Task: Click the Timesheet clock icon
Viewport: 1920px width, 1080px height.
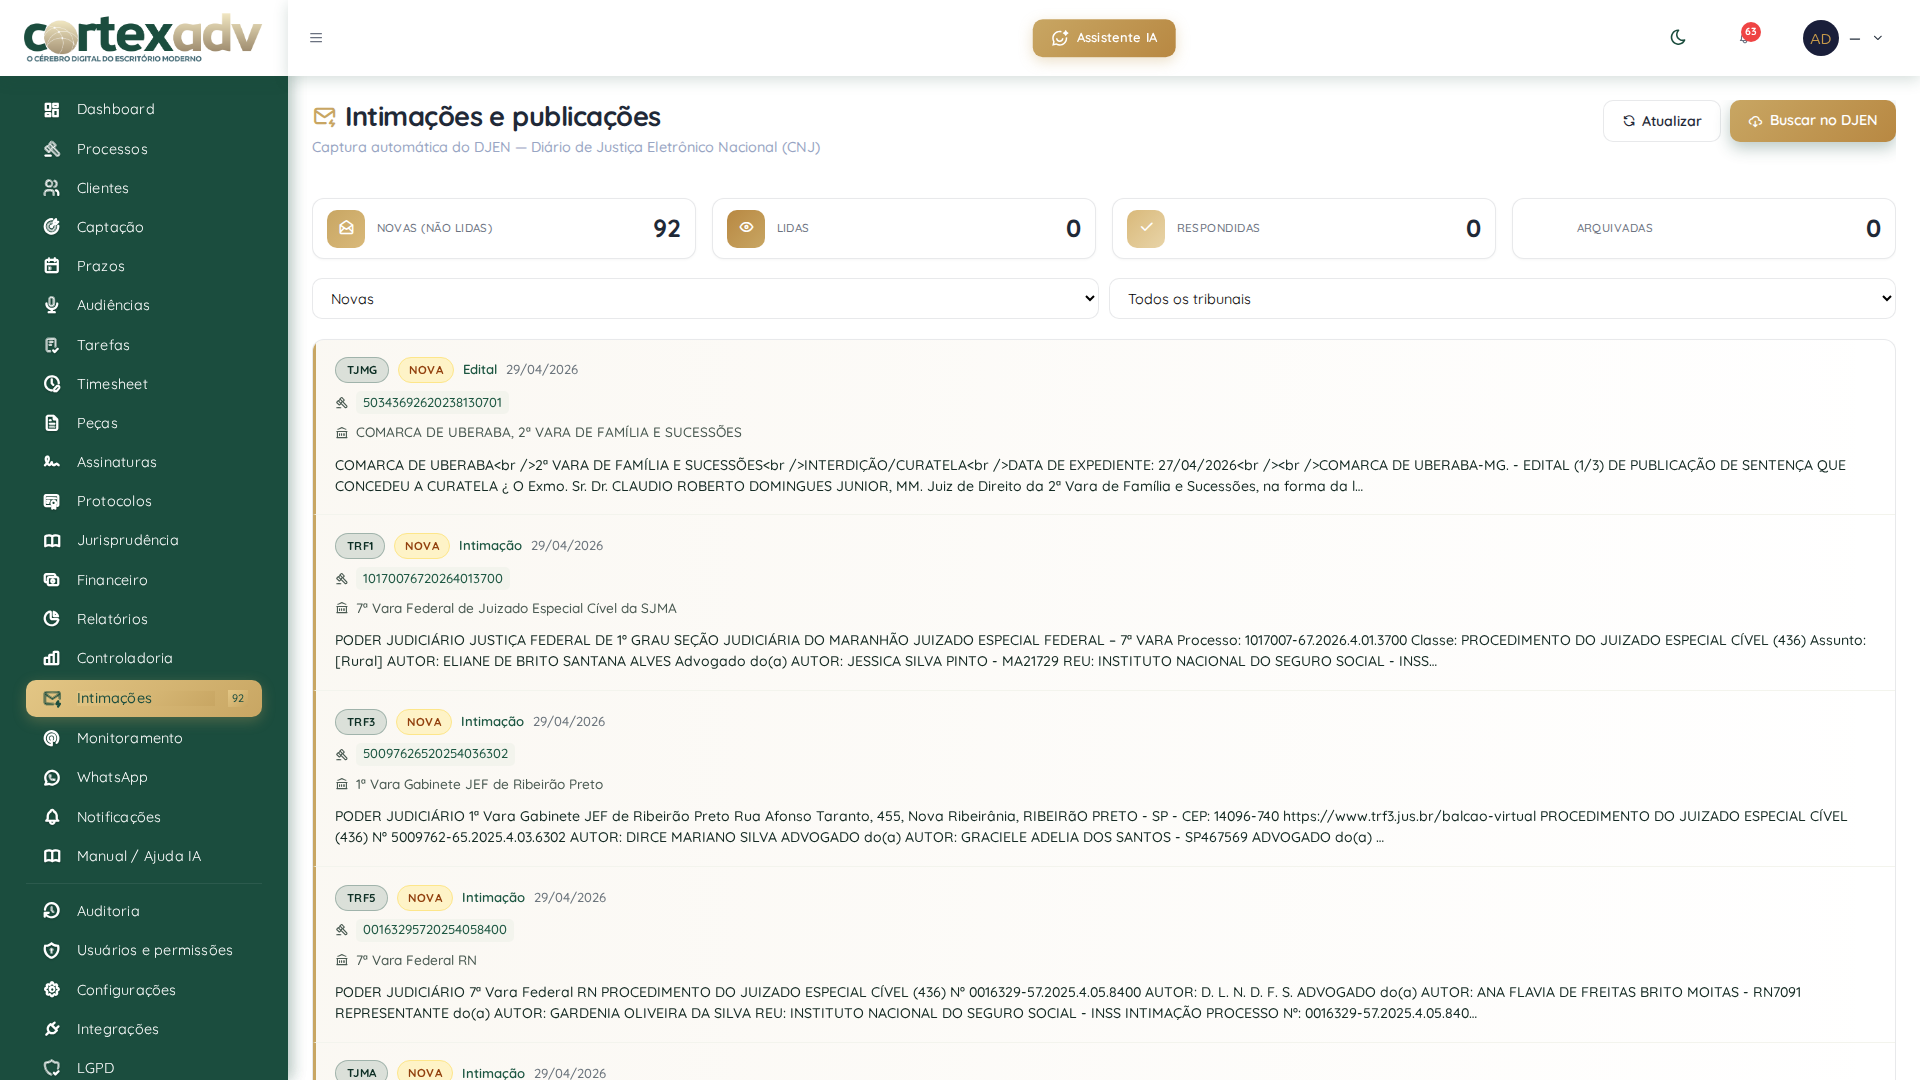Action: coord(52,384)
